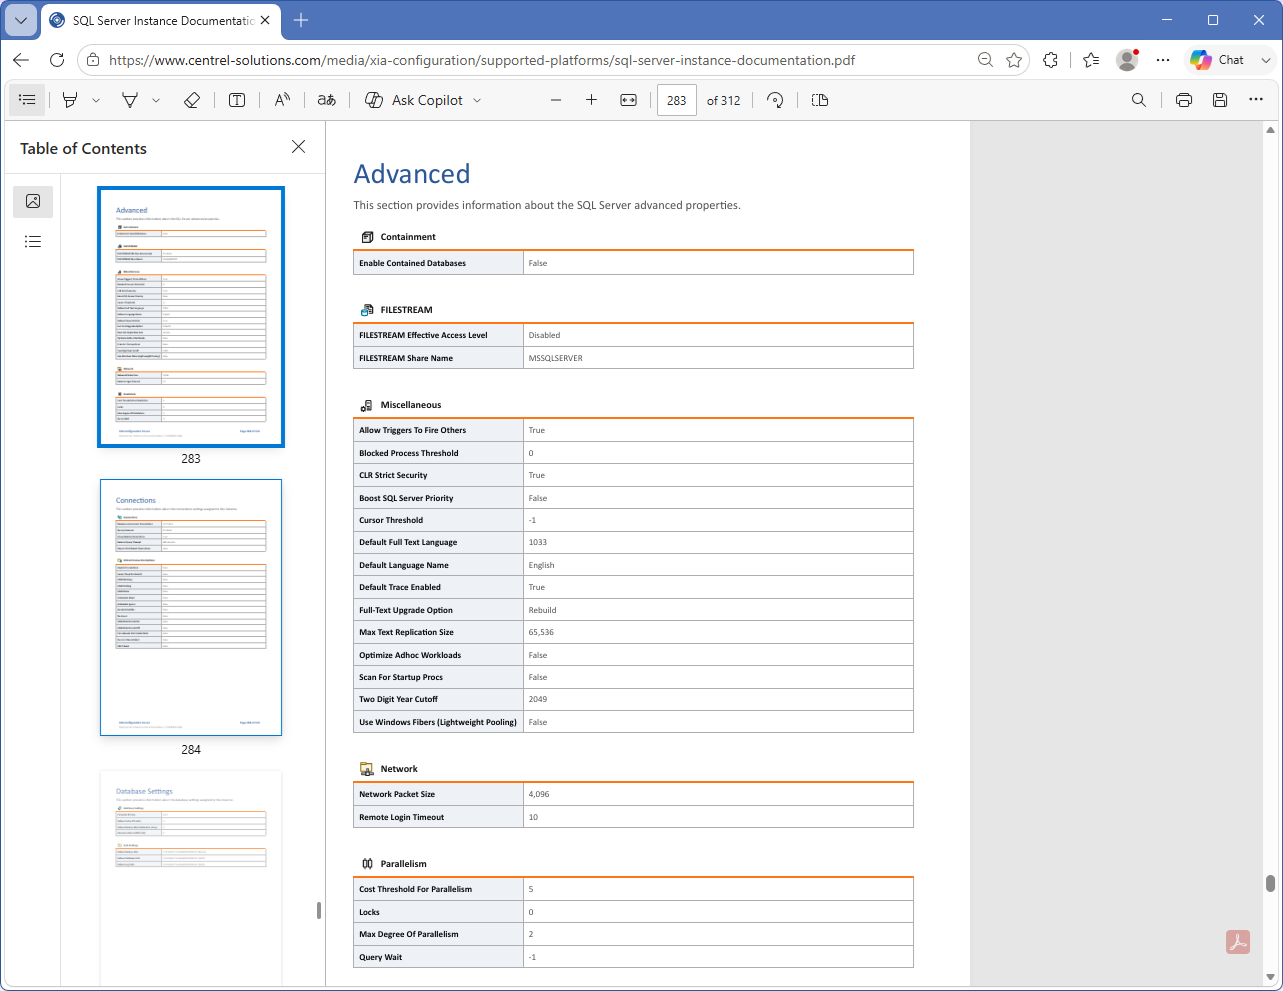Rotate the PDF page
Image resolution: width=1283 pixels, height=991 pixels.
[x=775, y=100]
